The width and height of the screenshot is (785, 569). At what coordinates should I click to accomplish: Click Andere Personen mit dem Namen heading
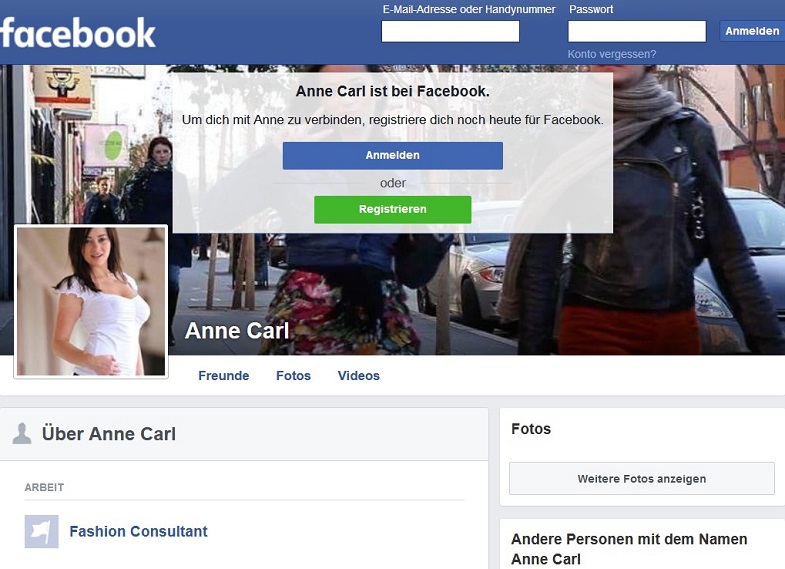629,549
